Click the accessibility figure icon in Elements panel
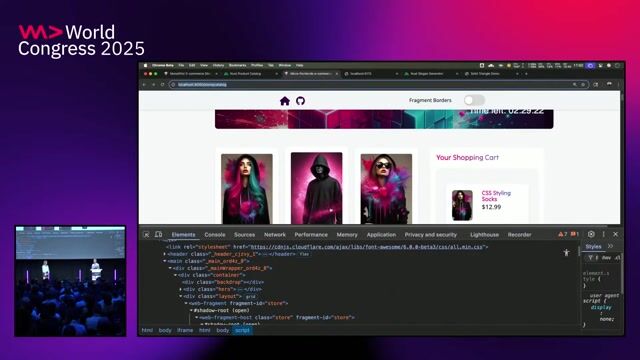The image size is (640, 360). tap(567, 253)
